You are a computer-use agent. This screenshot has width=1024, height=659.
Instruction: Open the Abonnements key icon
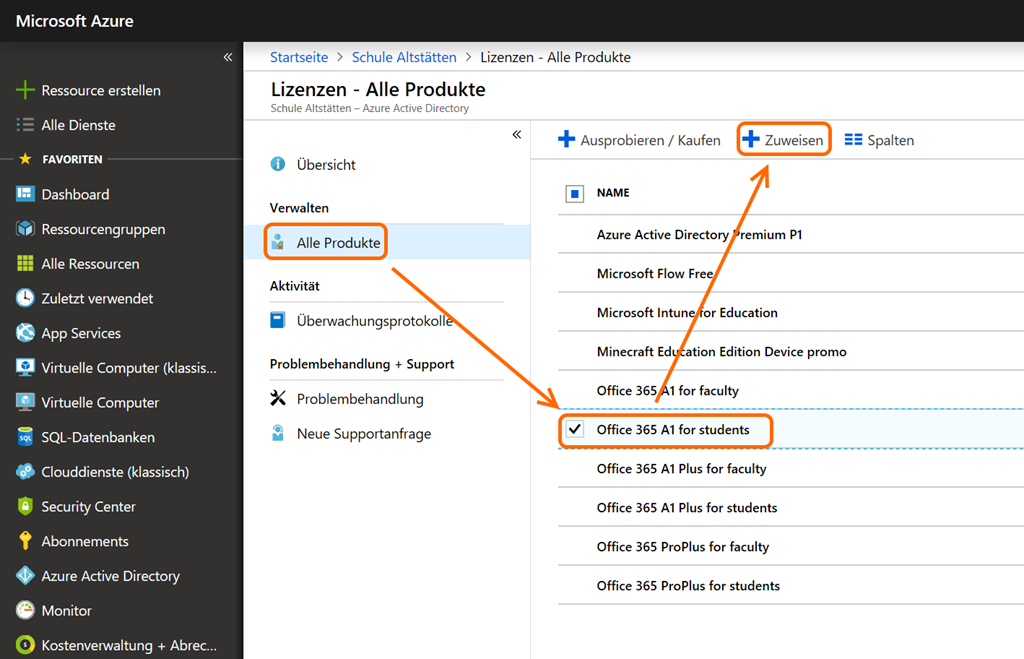[25, 541]
